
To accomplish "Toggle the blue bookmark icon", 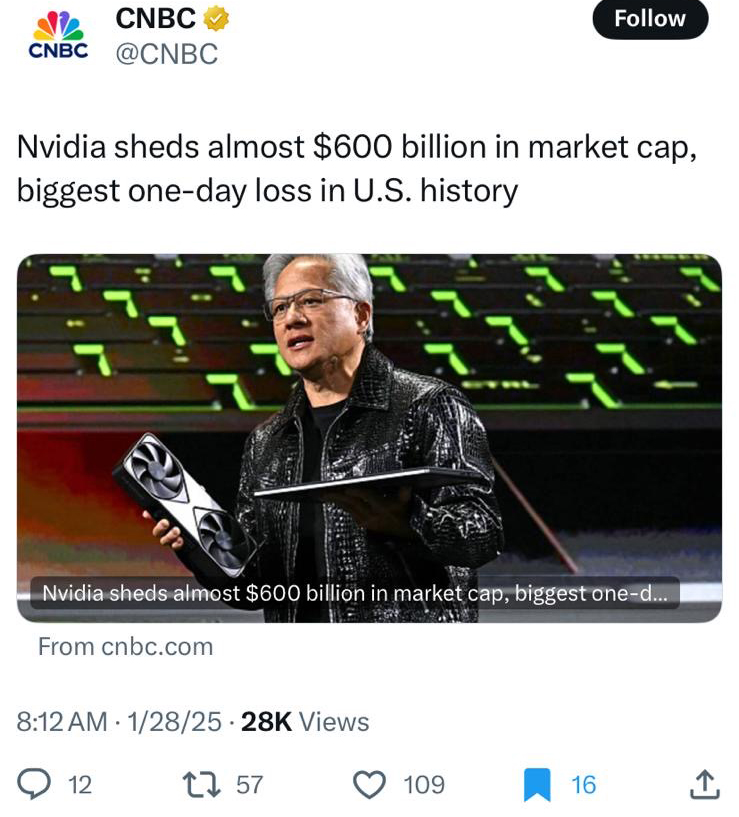I will 537,784.
